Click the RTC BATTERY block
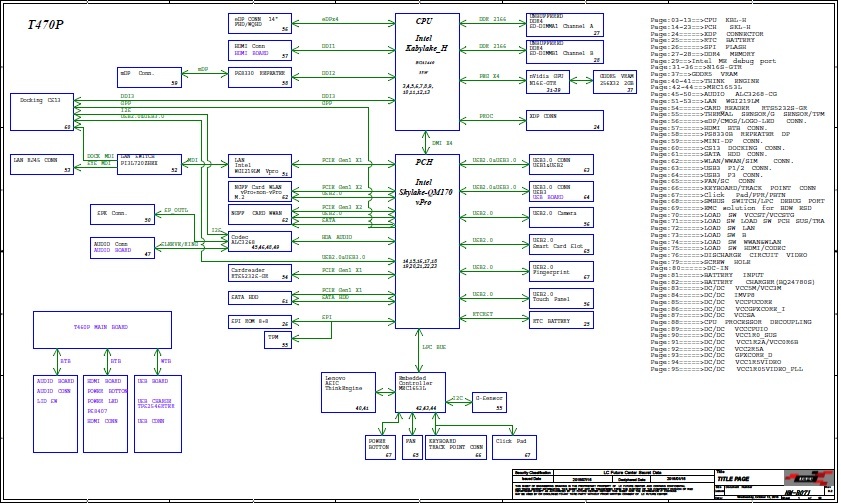 click(x=560, y=321)
